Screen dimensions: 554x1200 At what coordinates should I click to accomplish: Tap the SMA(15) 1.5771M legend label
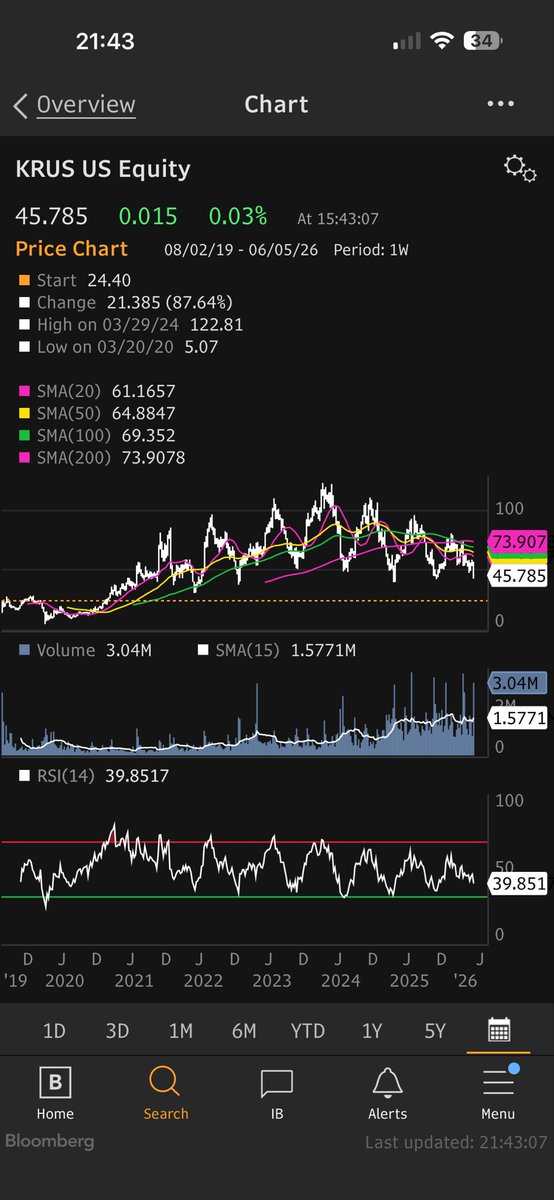[278, 651]
